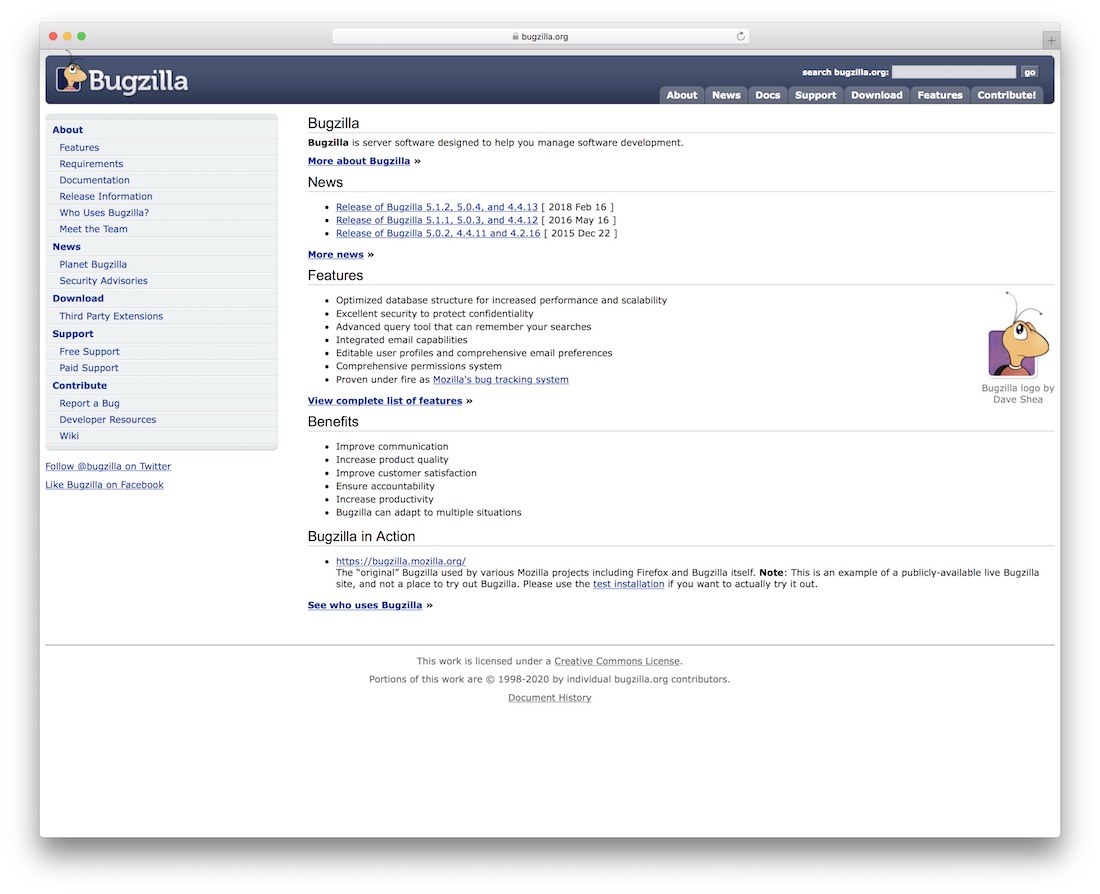
Task: Open the Docs tab
Action: [x=767, y=95]
